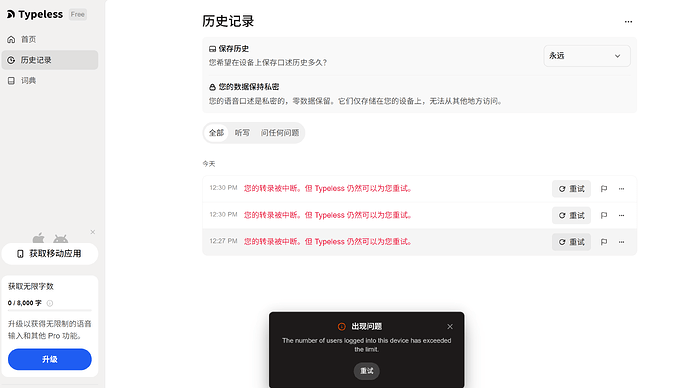Retry the 12:27 PM transcription
This screenshot has height=388, width=690.
point(571,242)
